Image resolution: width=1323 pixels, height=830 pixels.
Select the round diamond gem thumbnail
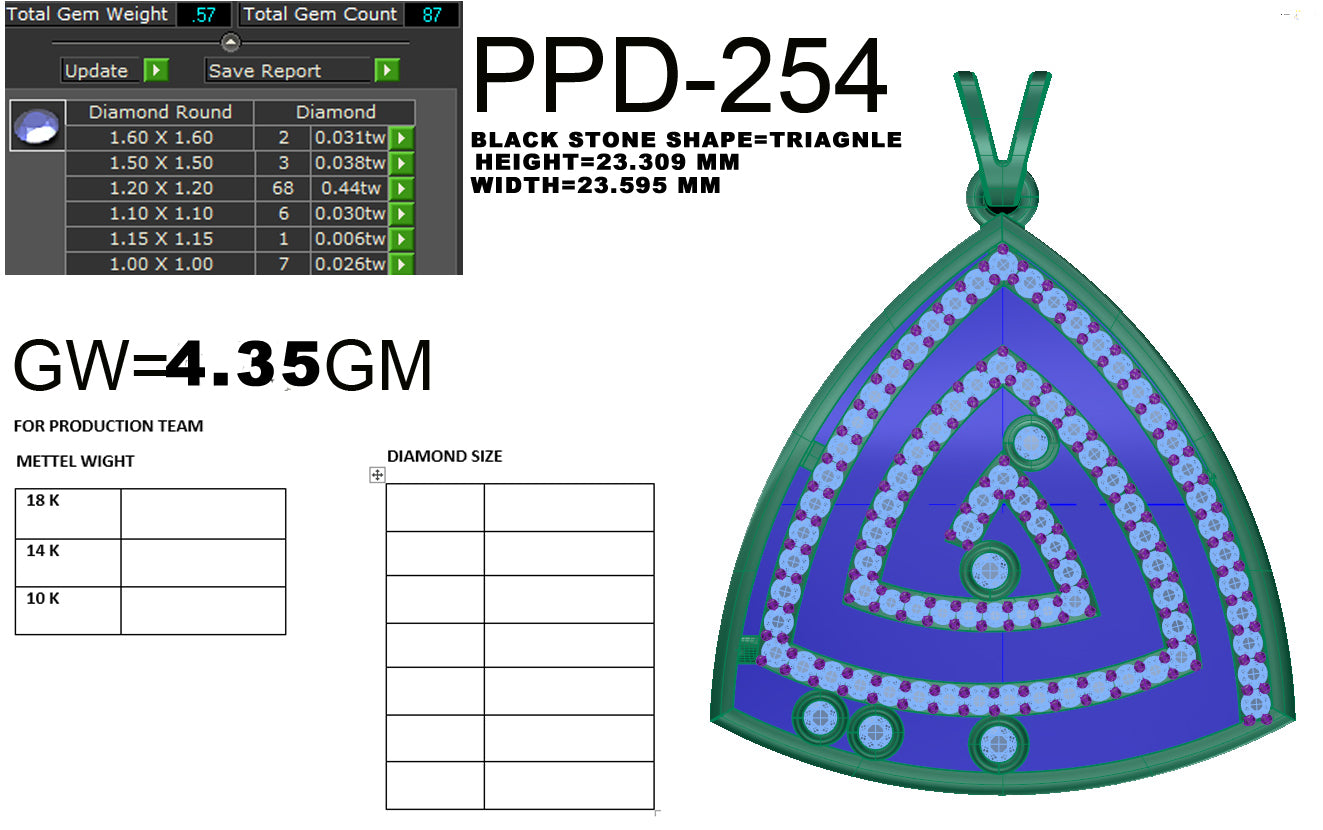tap(38, 125)
